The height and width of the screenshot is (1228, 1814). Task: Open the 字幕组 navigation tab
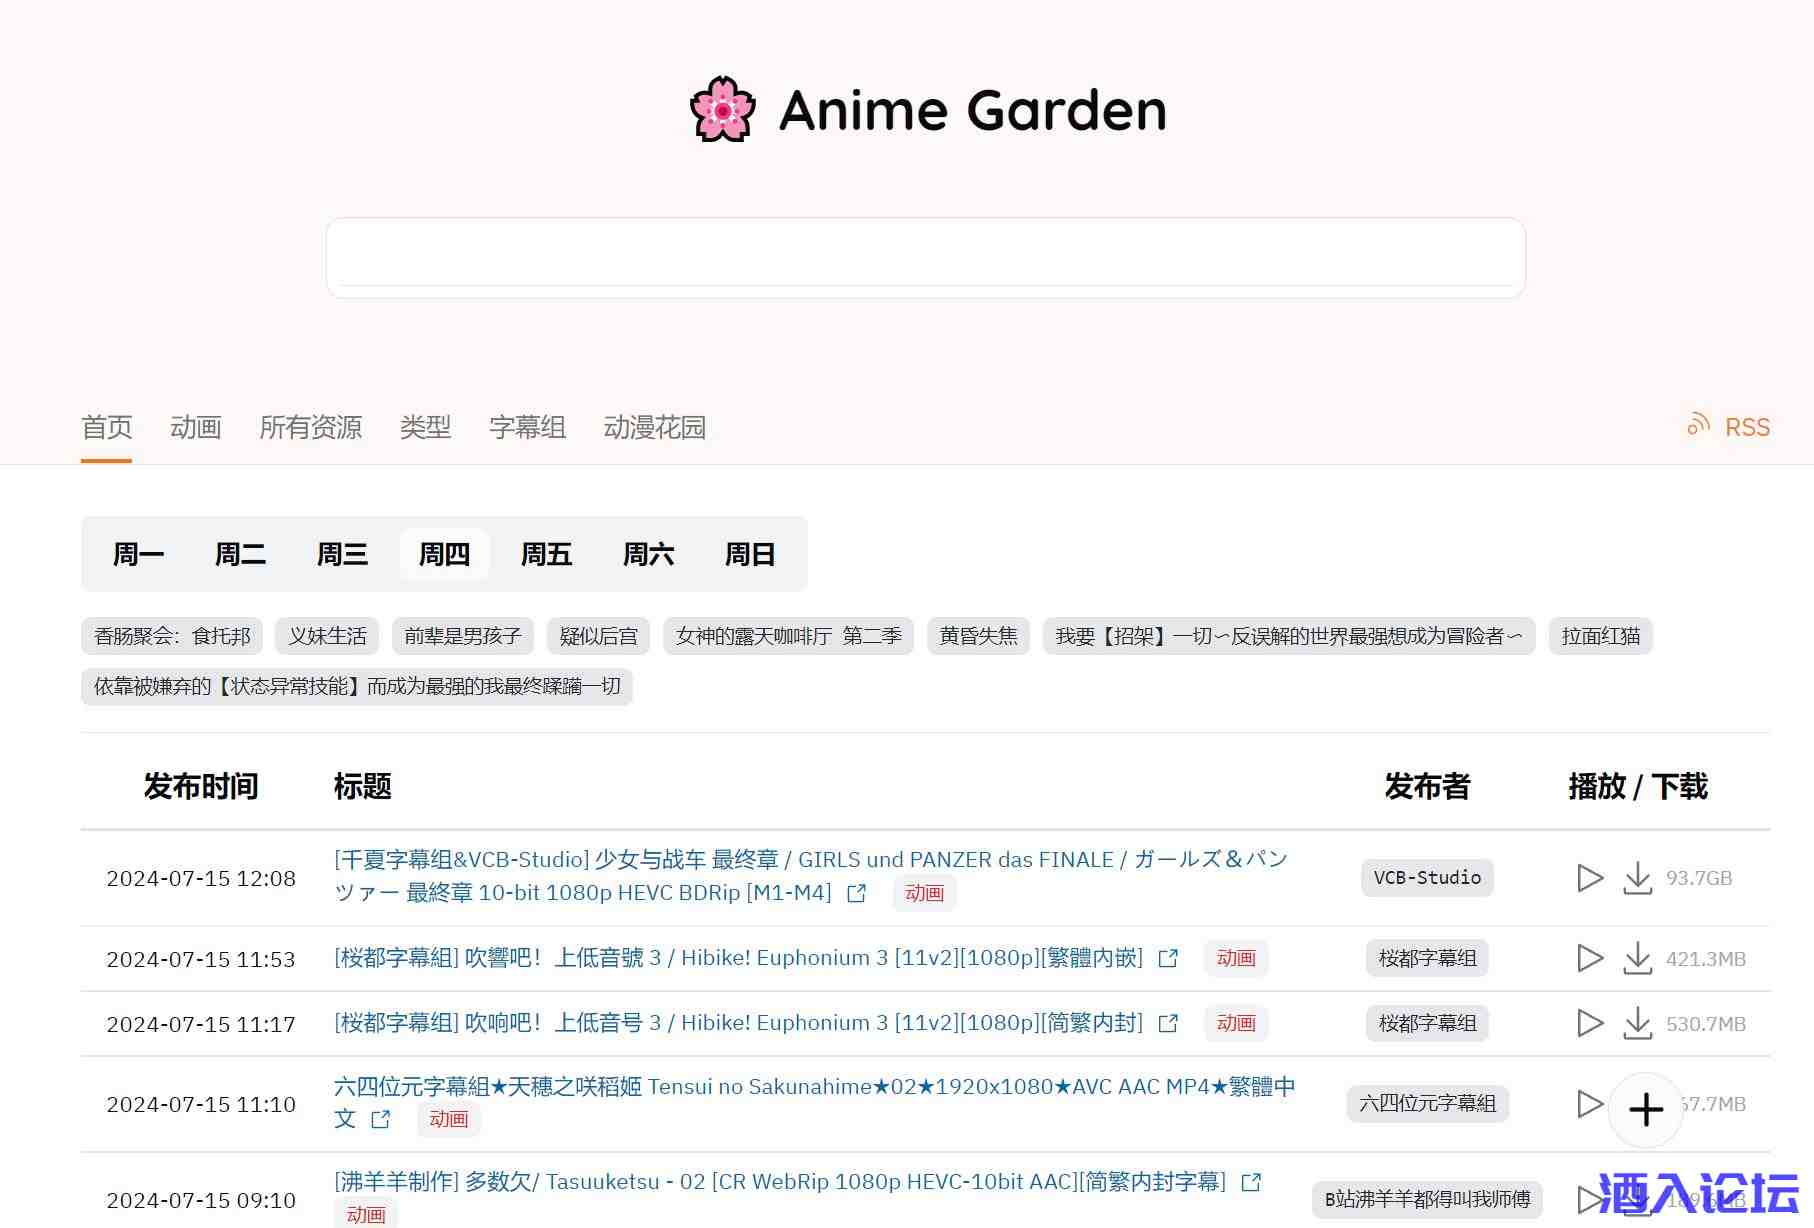527,427
